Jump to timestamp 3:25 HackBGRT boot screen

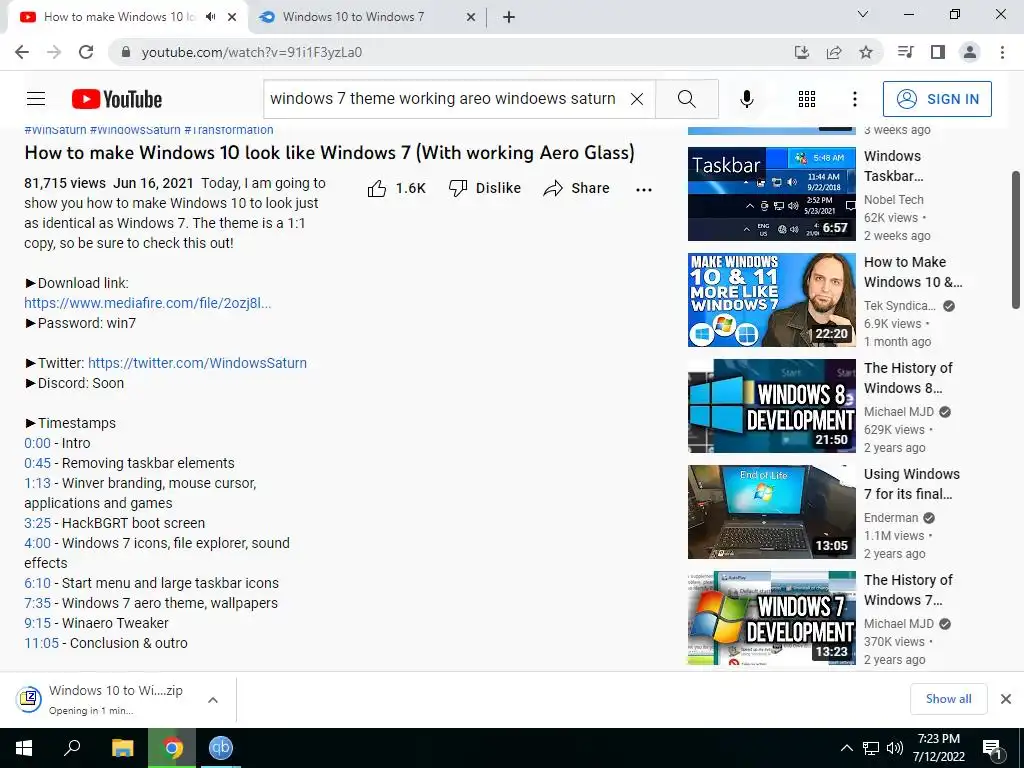[x=37, y=523]
